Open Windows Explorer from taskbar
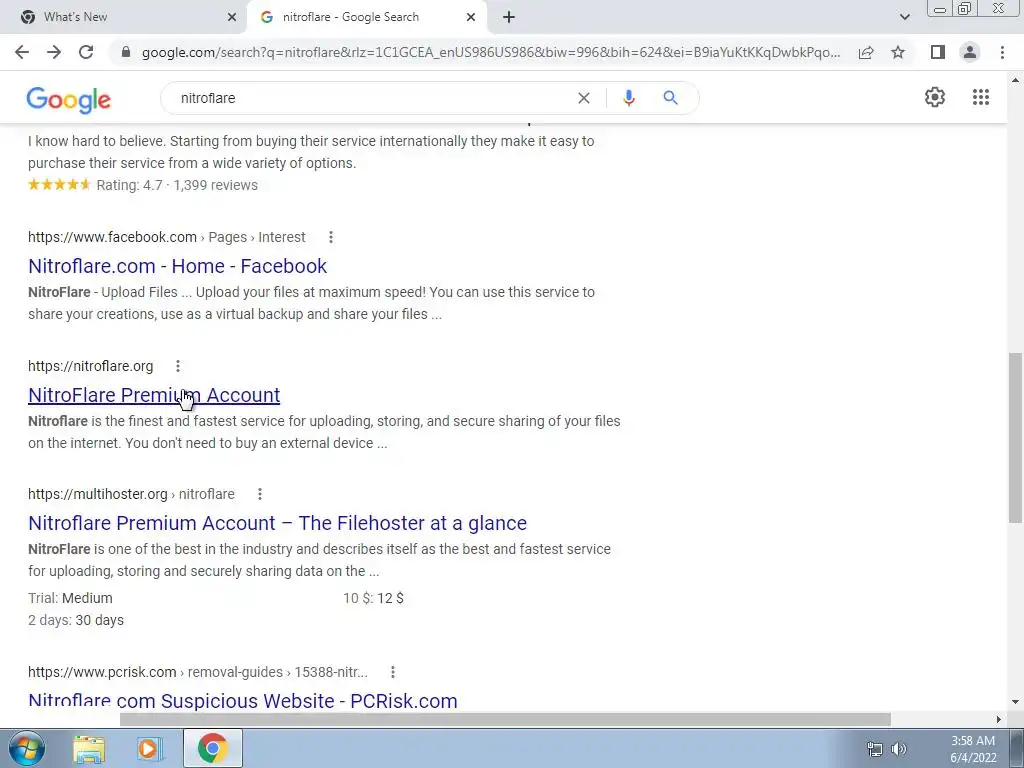The width and height of the screenshot is (1024, 768). (x=89, y=749)
